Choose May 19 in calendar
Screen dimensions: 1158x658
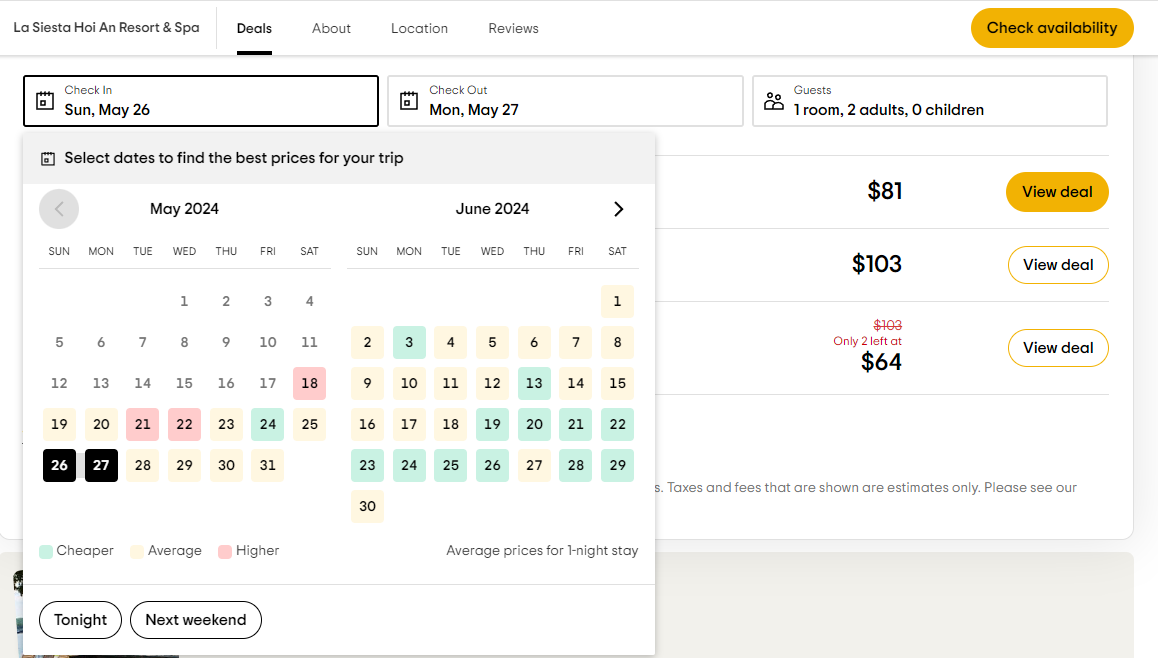59,425
